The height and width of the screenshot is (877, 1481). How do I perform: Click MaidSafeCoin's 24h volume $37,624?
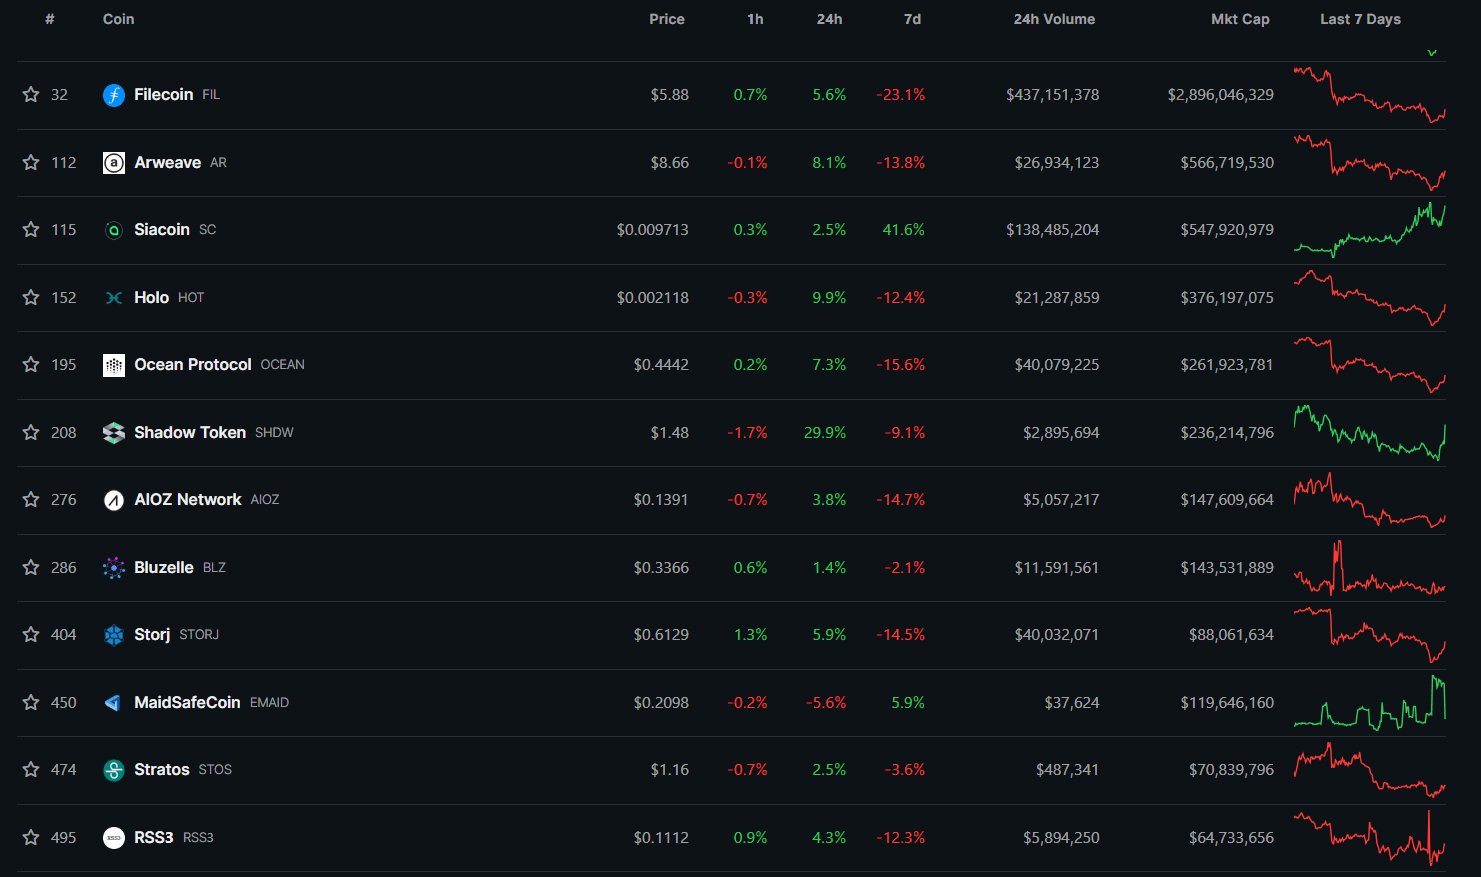click(1072, 702)
